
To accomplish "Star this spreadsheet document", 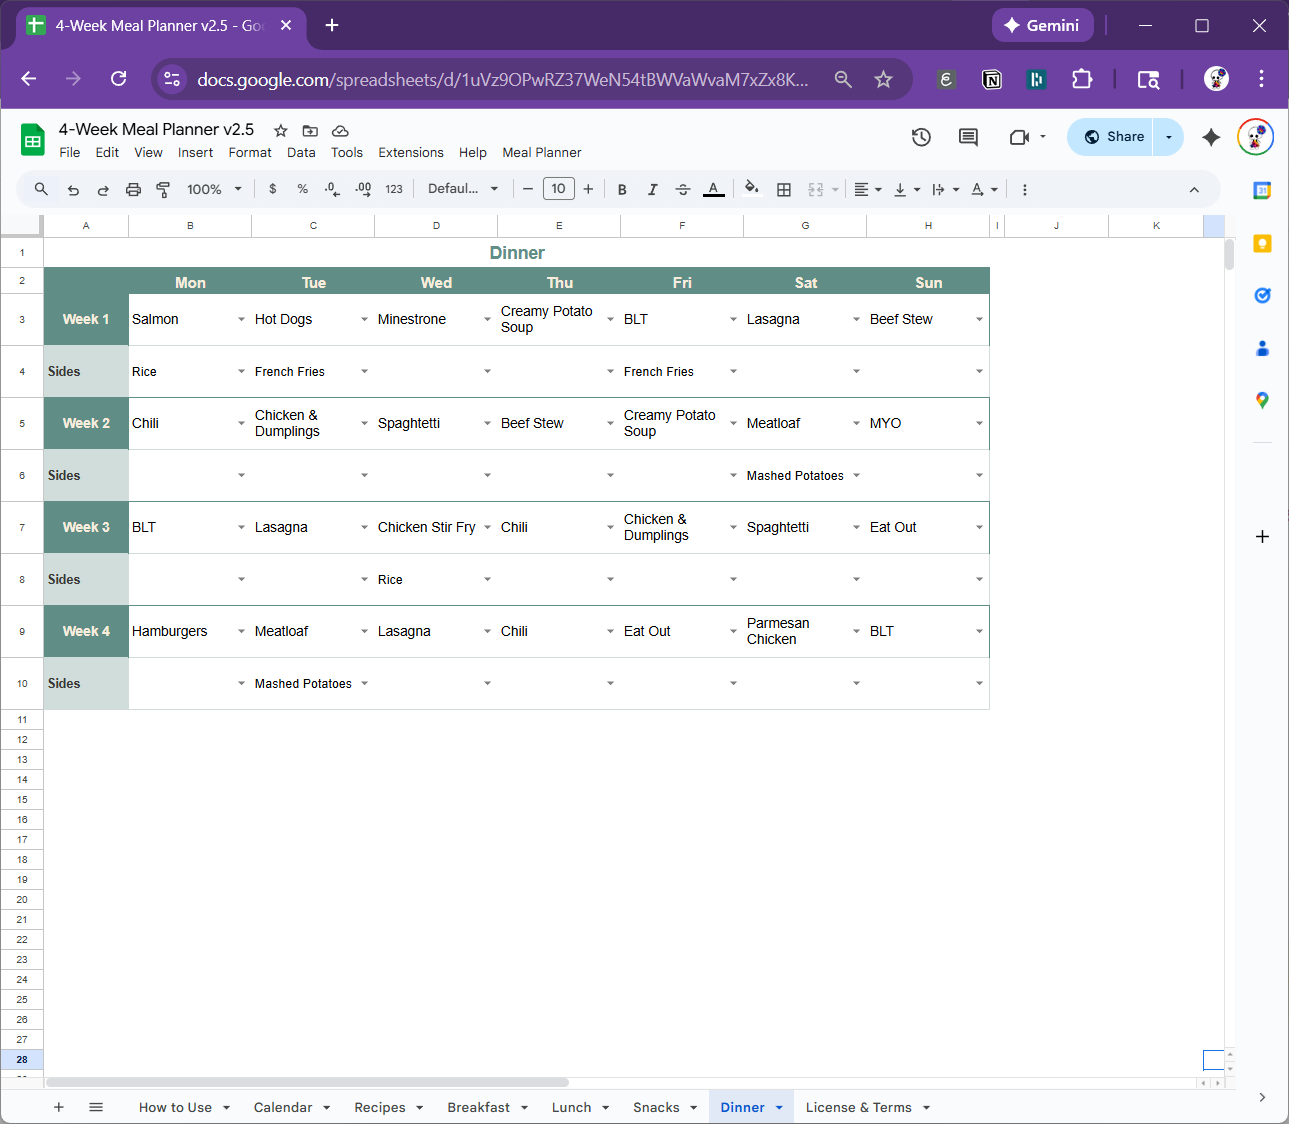I will [281, 131].
